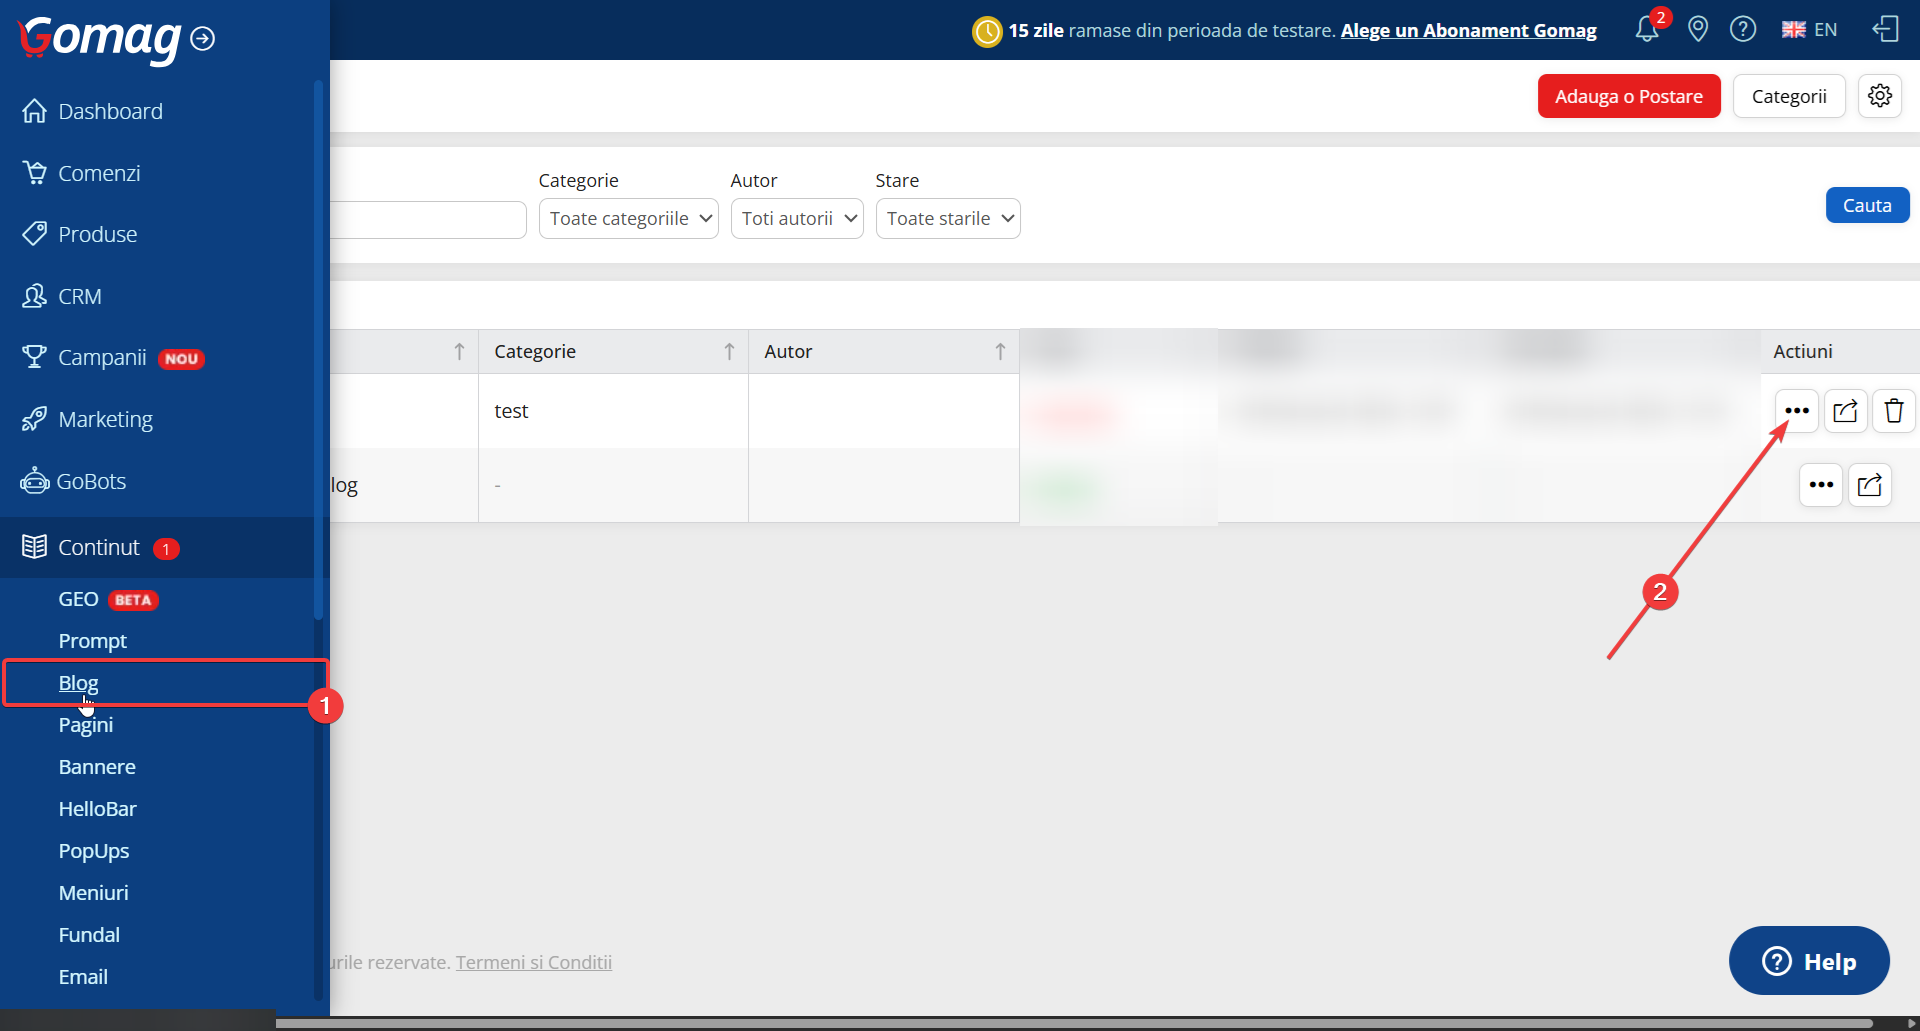Open the Campanii section

100,357
